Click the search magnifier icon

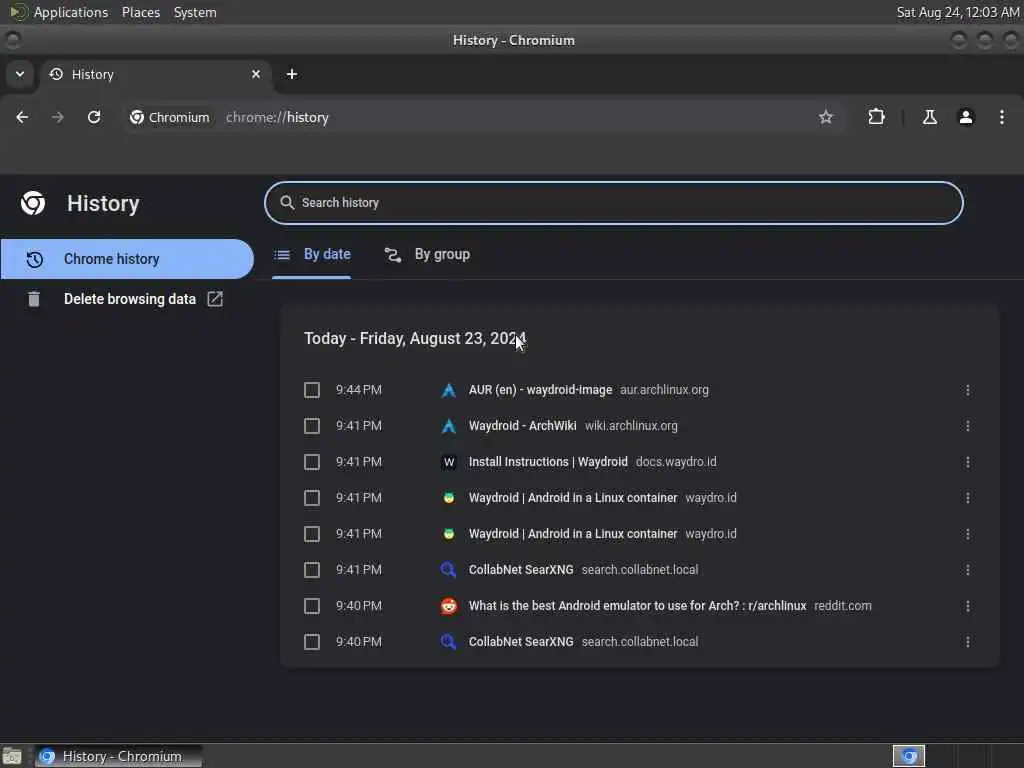[x=287, y=202]
